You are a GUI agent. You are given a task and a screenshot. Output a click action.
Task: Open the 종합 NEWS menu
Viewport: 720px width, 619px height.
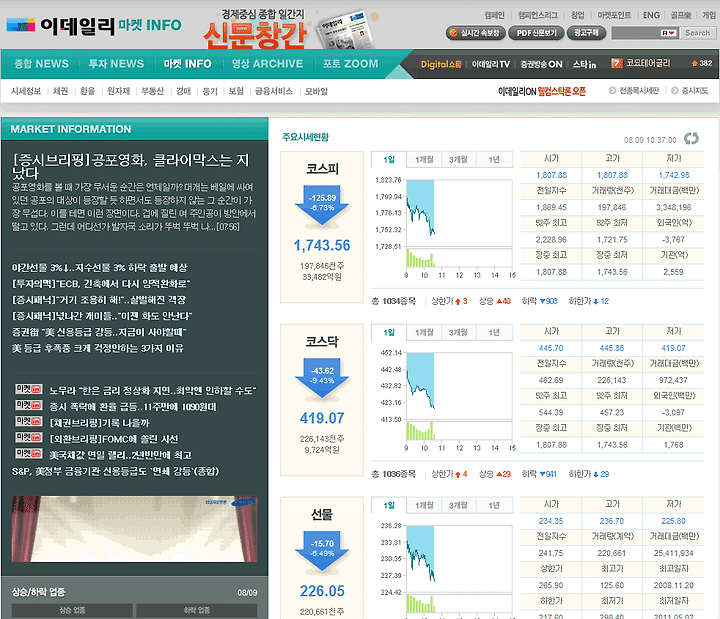[x=41, y=64]
